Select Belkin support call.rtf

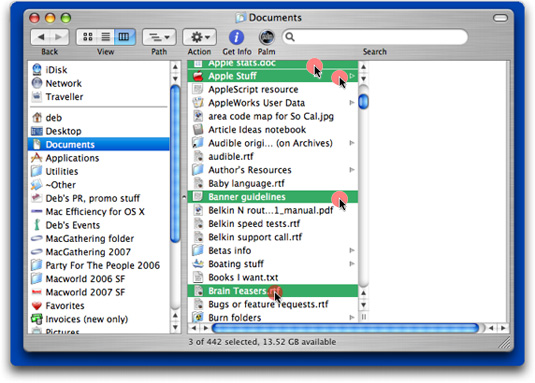click(272, 237)
